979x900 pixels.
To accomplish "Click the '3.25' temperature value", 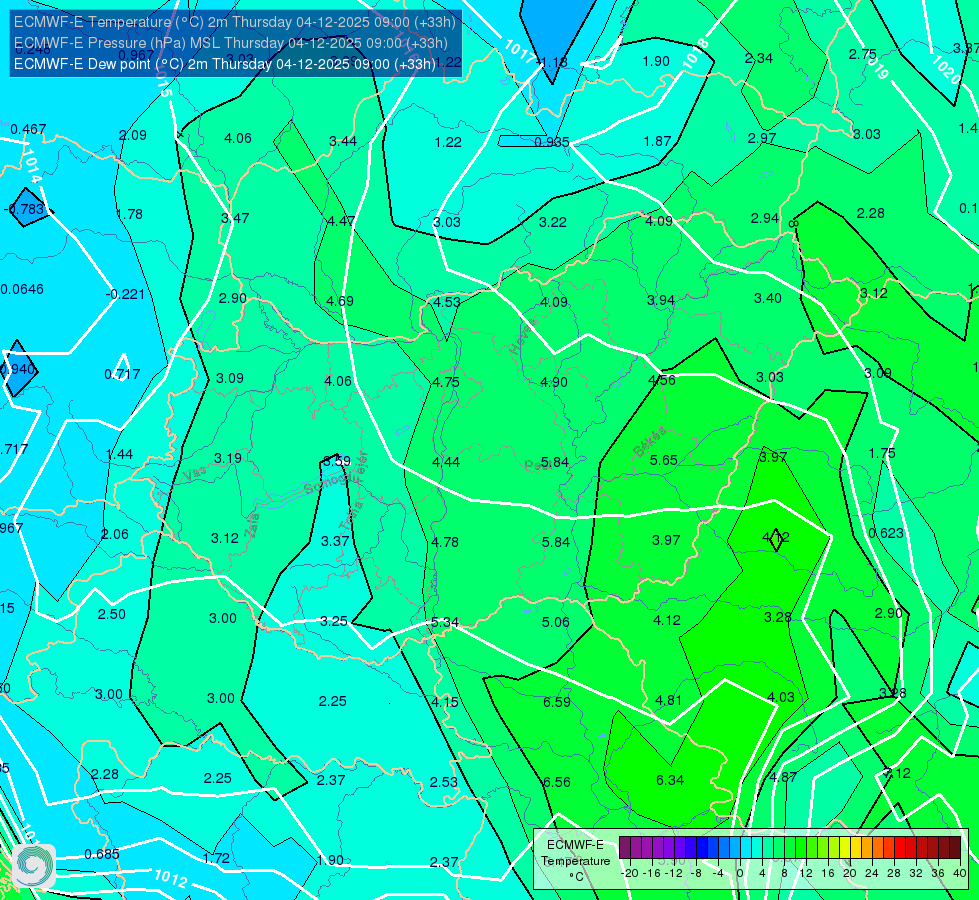I will coord(334,621).
